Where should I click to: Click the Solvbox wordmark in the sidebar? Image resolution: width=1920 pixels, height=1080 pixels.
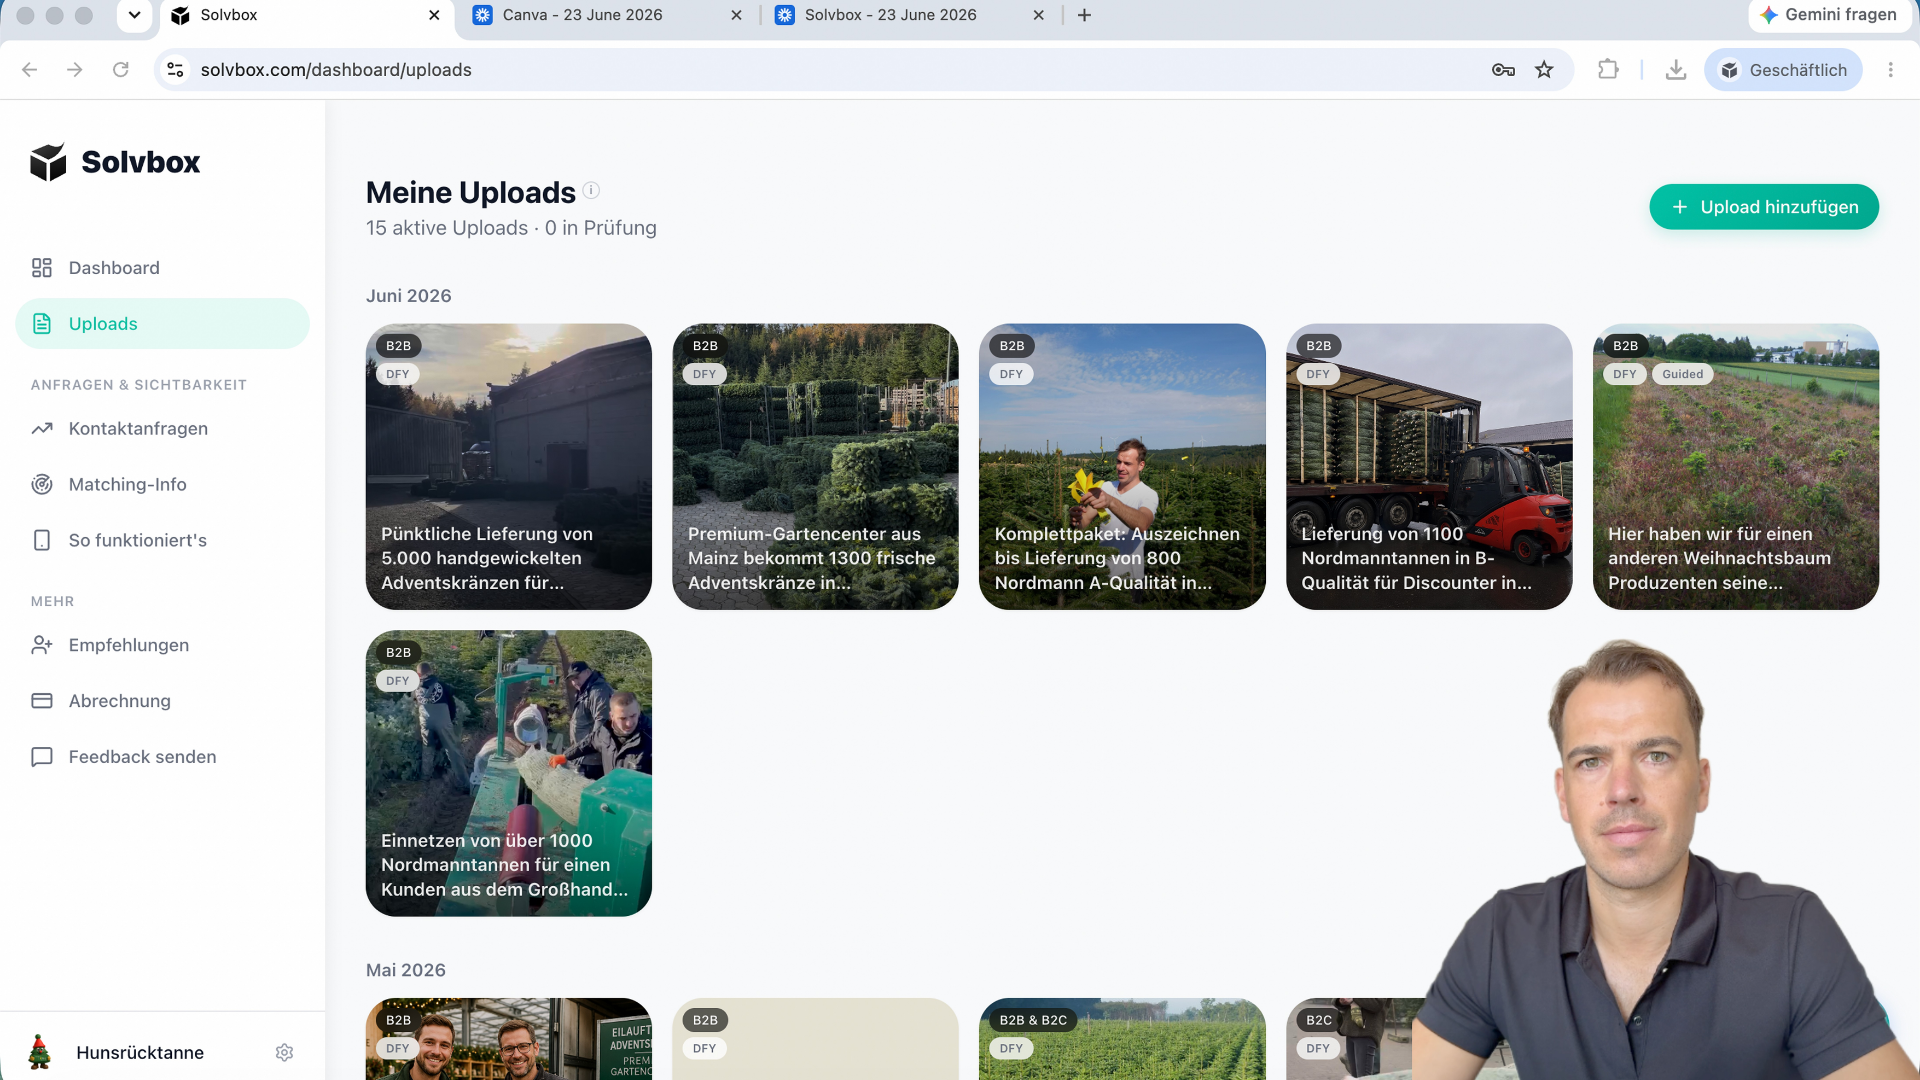pos(141,162)
